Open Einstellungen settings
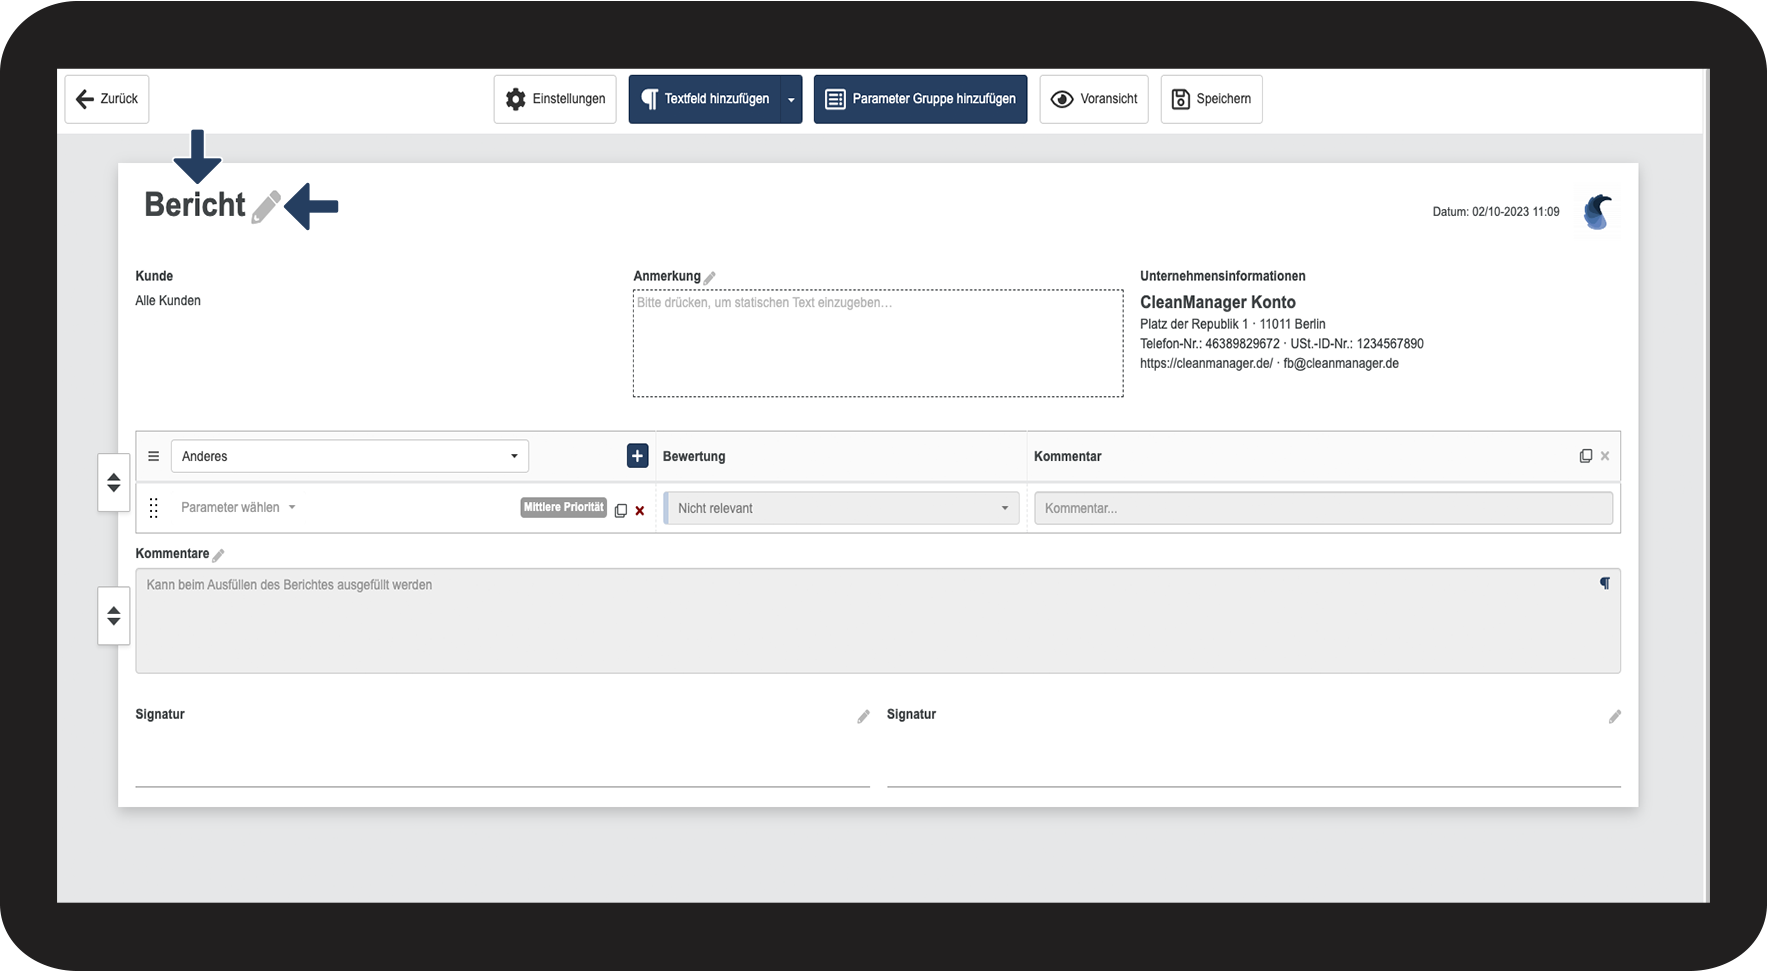1767x971 pixels. click(555, 99)
